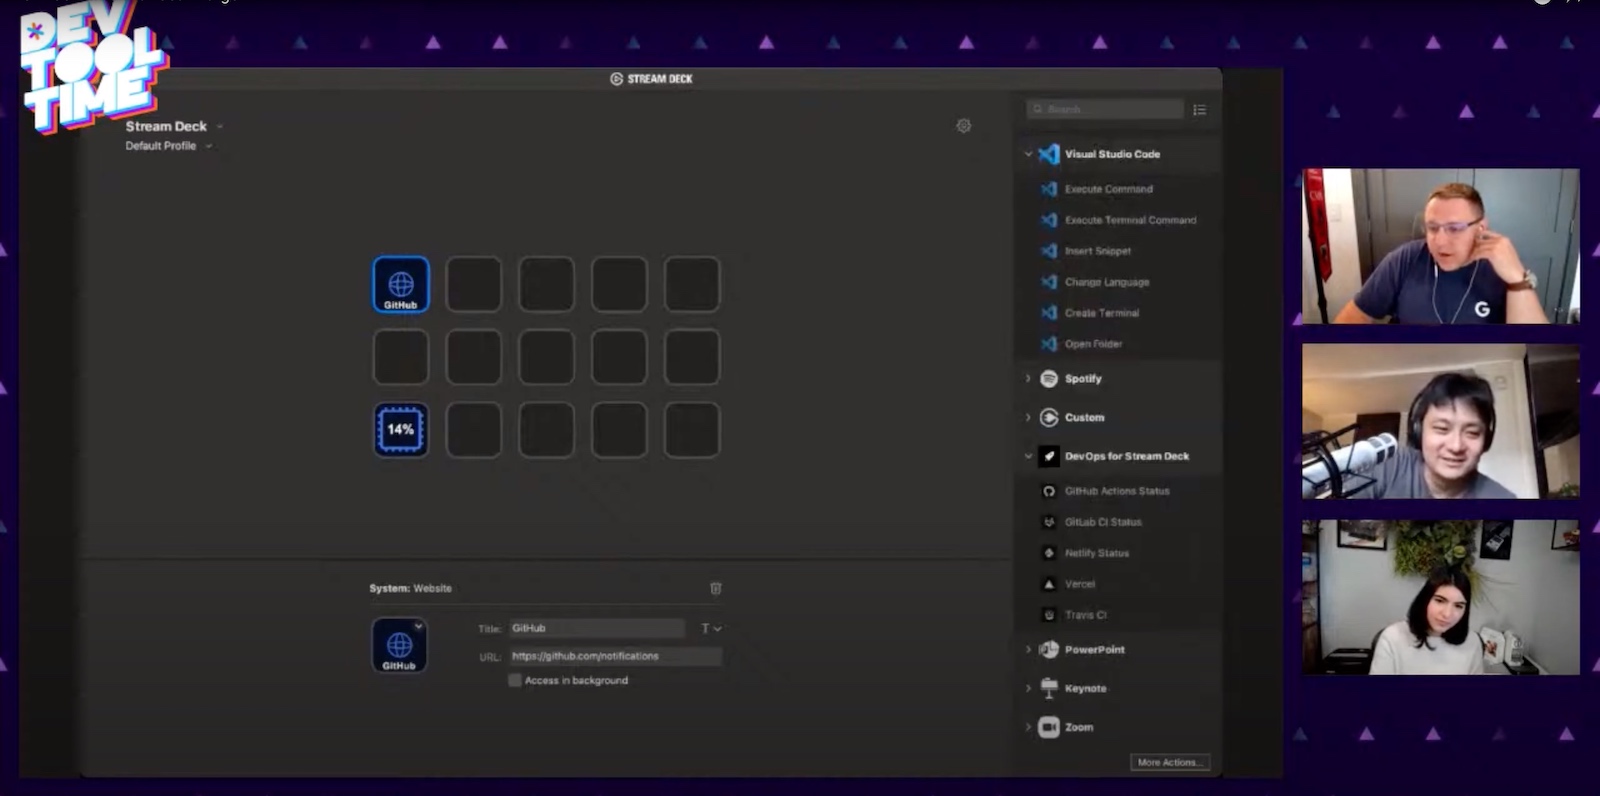1600x796 pixels.
Task: Click the Zoom plugin icon
Action: point(1049,727)
